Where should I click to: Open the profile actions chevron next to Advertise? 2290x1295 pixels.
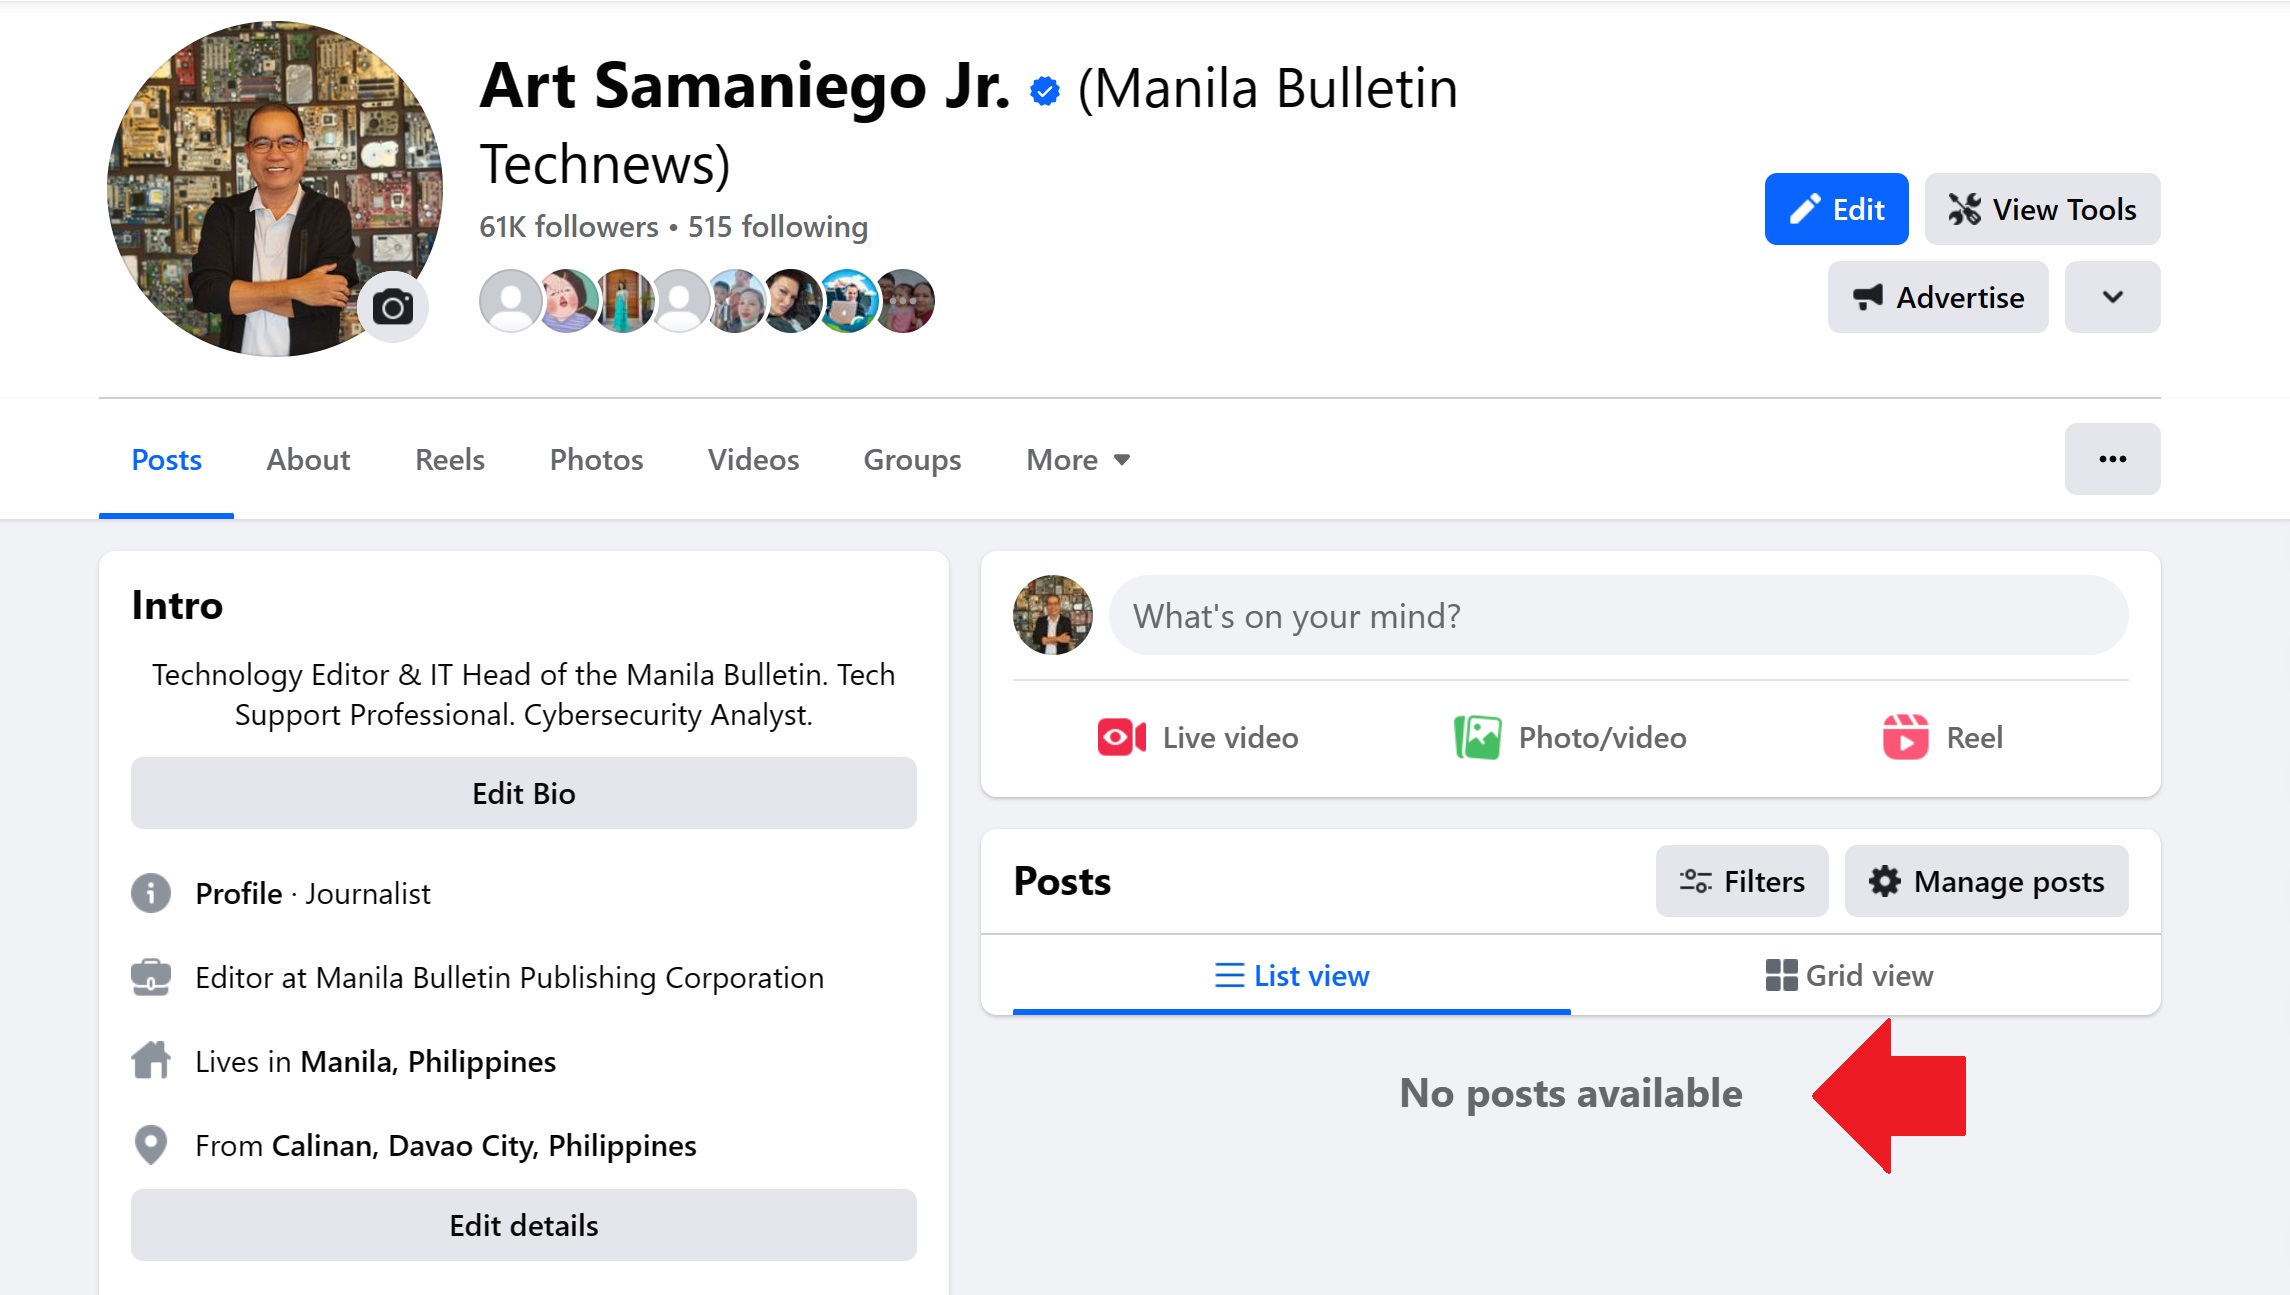(2112, 297)
